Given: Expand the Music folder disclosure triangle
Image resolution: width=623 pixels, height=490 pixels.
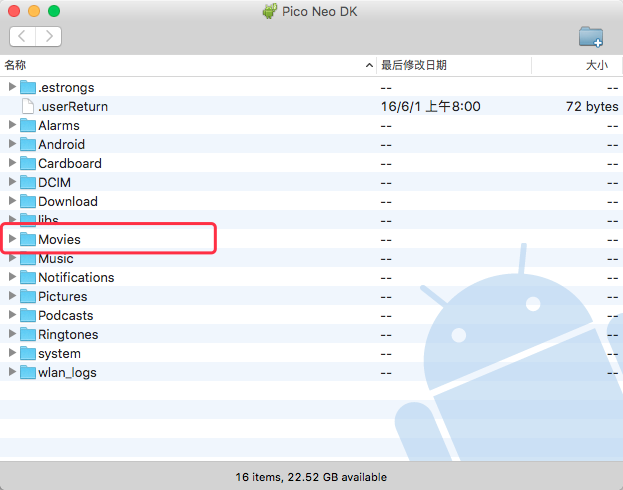Looking at the screenshot, I should coord(12,258).
